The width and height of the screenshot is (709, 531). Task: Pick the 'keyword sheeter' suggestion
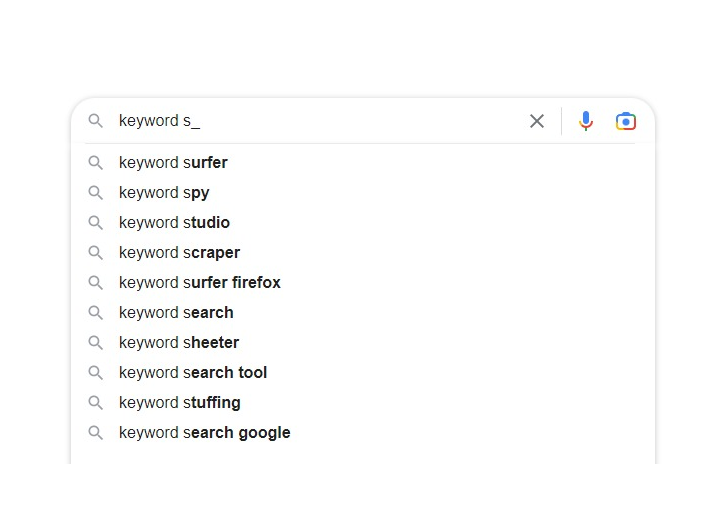click(179, 342)
